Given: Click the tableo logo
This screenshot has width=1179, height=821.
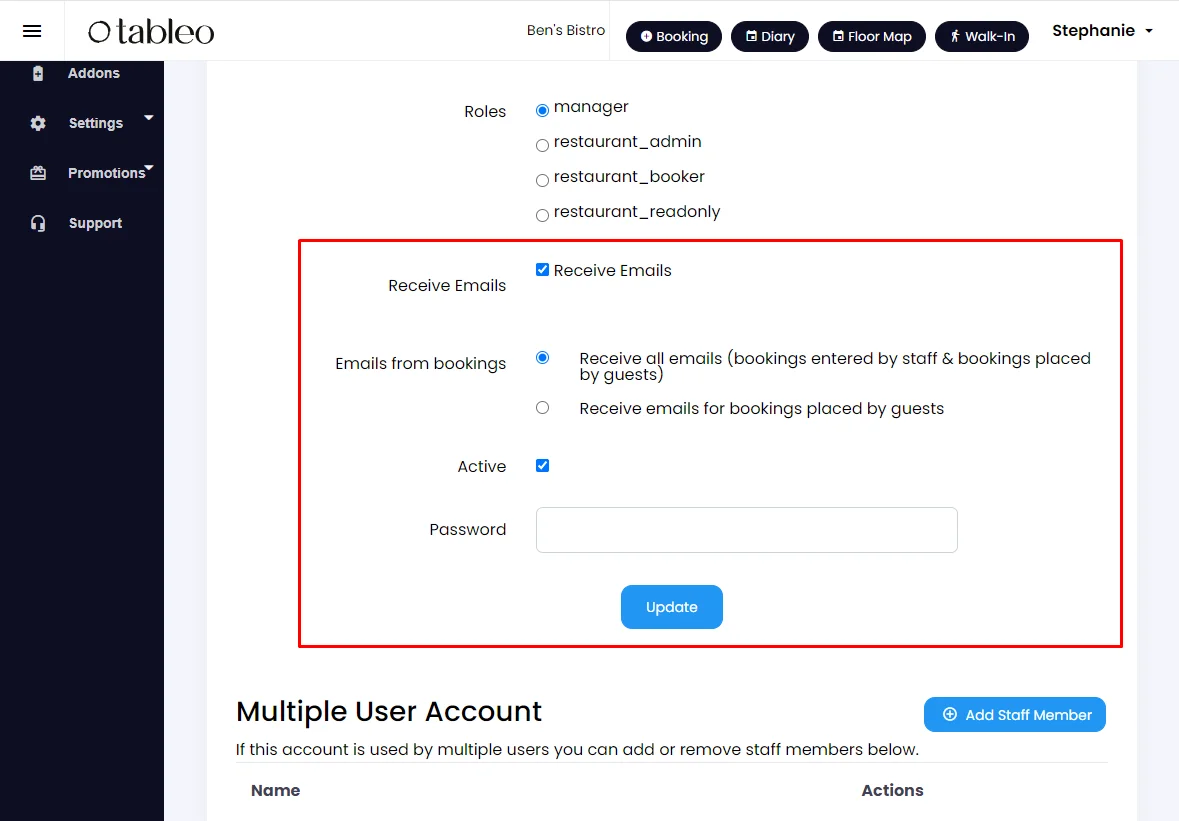Looking at the screenshot, I should [151, 32].
